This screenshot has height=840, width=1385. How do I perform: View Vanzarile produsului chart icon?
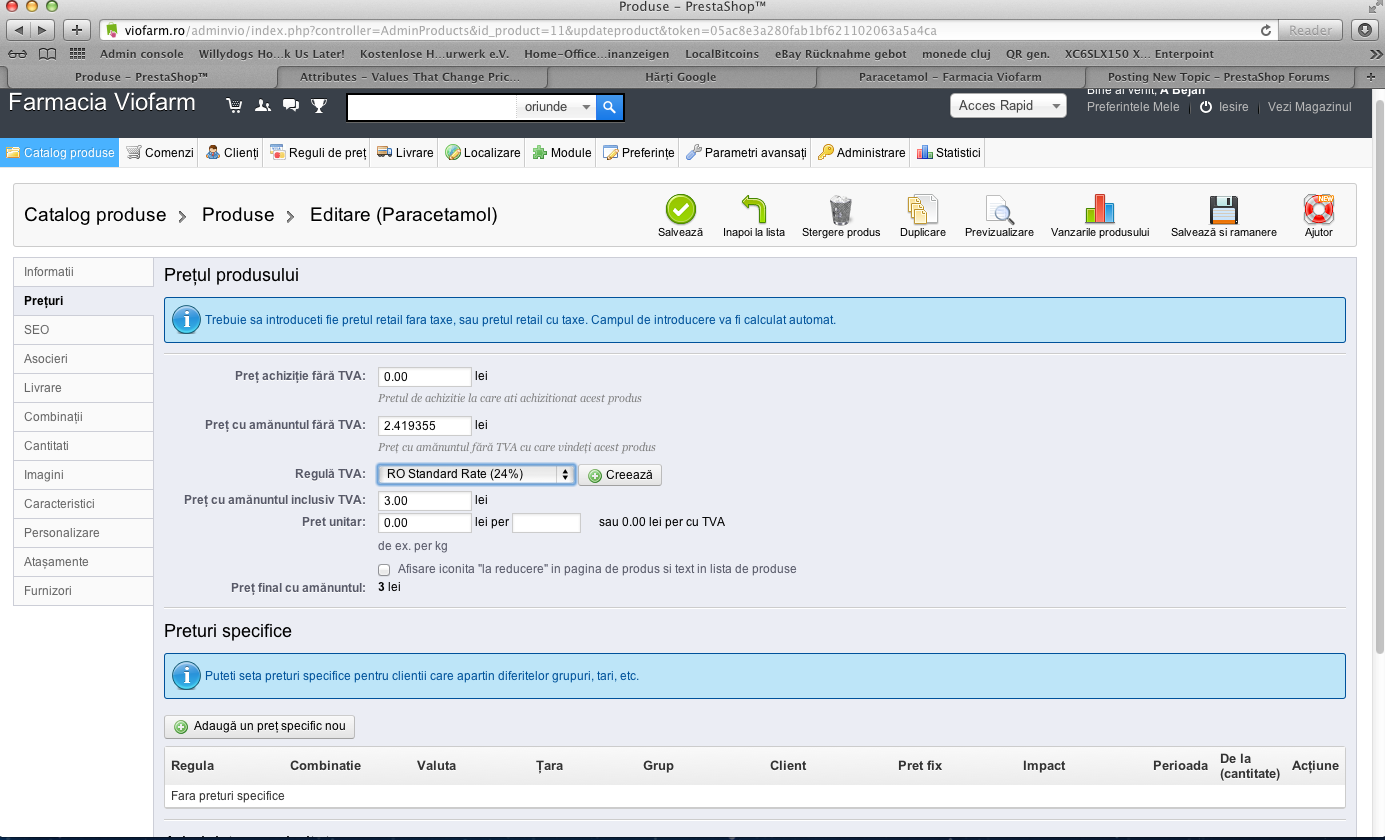coord(1099,210)
